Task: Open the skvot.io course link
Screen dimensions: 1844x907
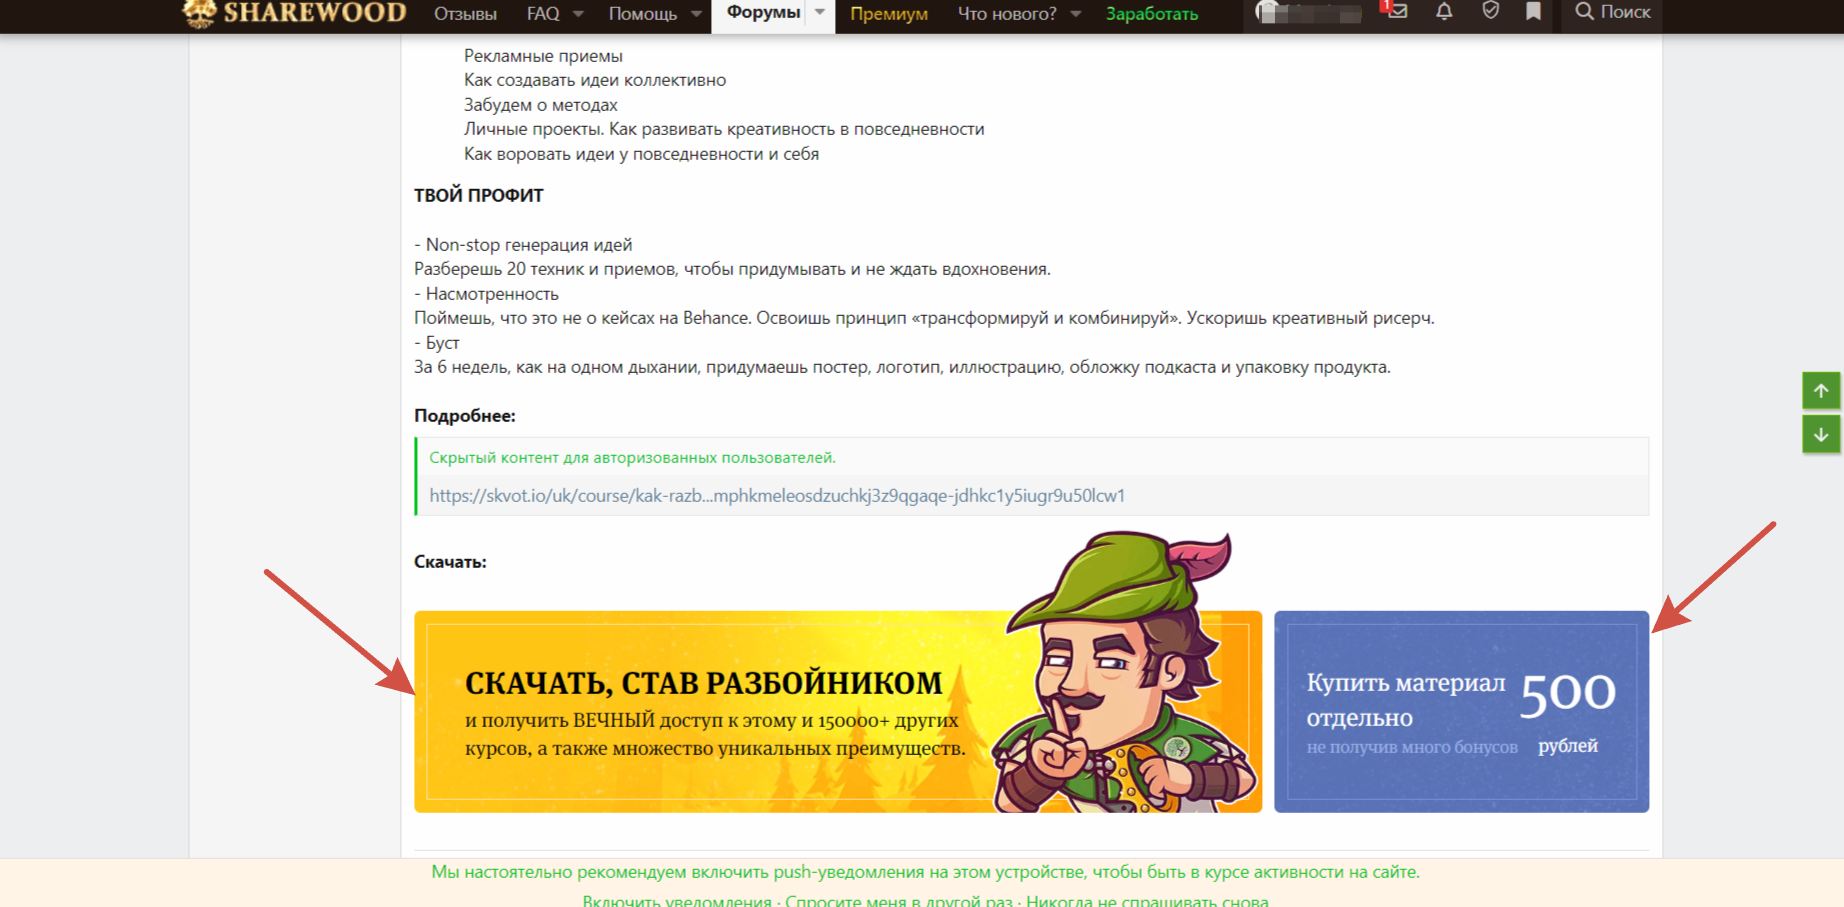Action: (x=777, y=496)
